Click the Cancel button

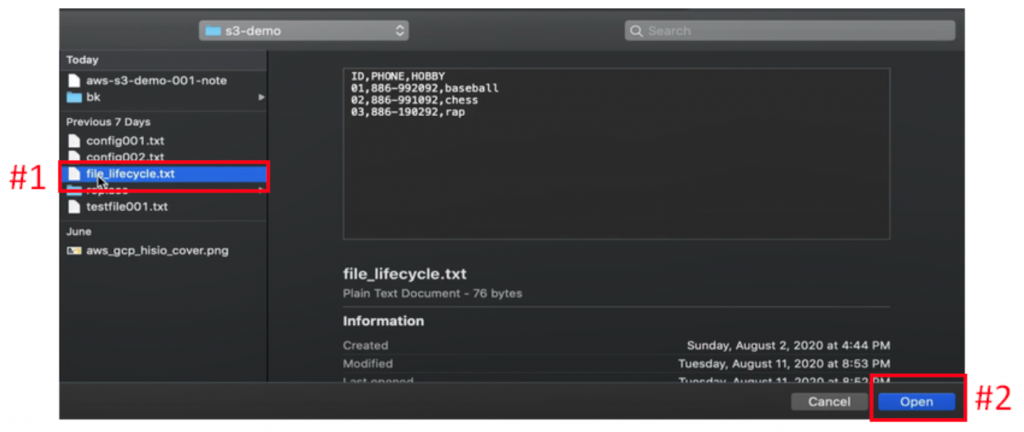829,402
